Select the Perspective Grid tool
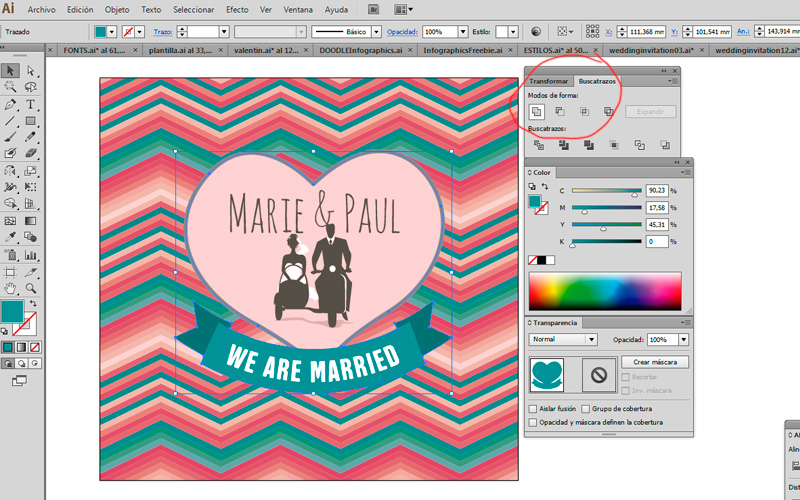 (x=31, y=204)
